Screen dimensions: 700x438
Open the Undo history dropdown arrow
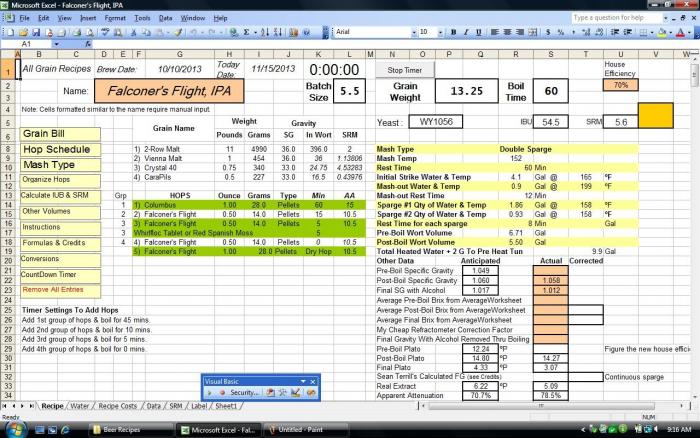202,32
